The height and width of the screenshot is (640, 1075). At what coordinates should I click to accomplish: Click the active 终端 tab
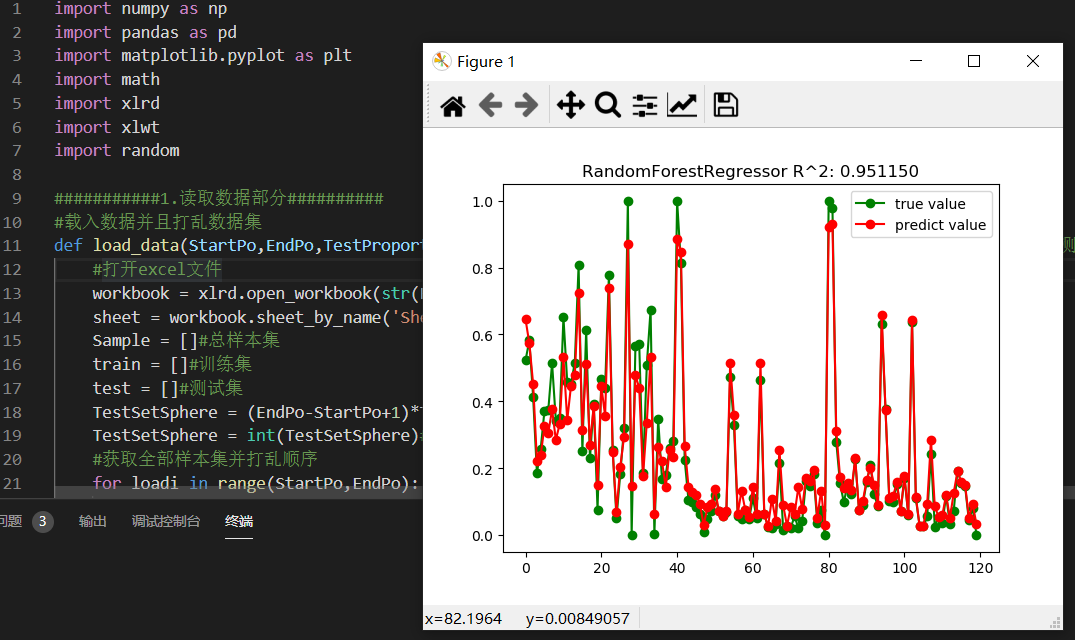(239, 520)
